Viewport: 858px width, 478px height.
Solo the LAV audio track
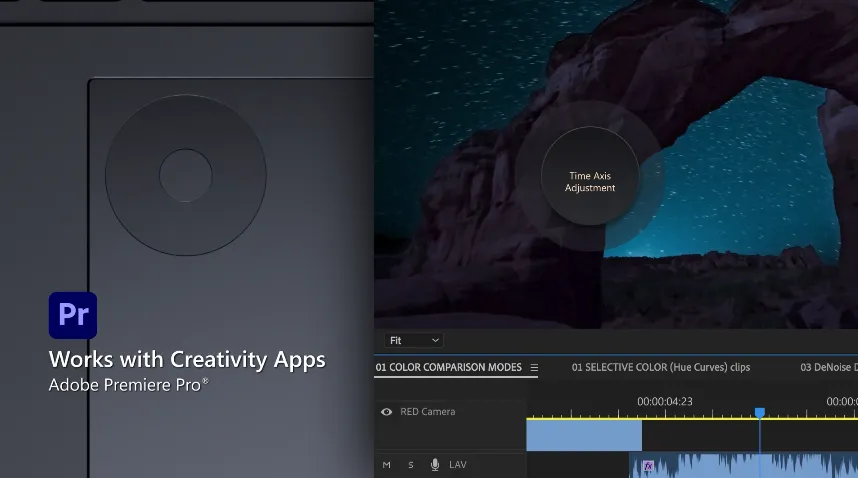(x=410, y=465)
